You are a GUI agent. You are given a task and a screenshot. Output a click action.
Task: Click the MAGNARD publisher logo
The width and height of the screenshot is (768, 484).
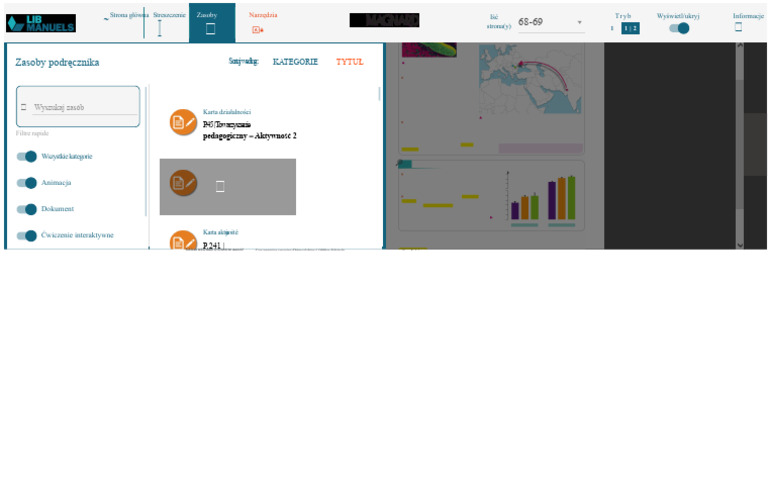click(384, 20)
